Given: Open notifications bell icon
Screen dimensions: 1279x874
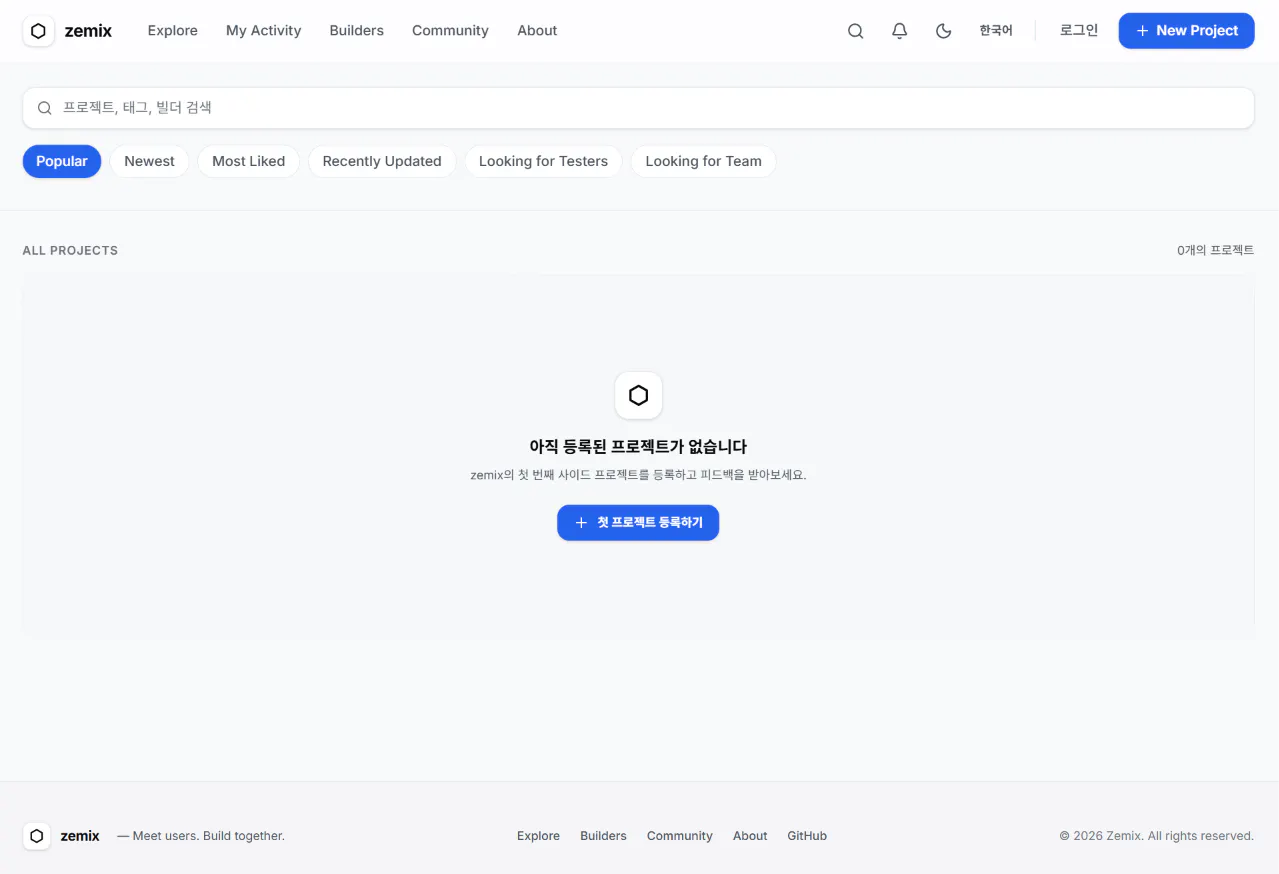Looking at the screenshot, I should click(x=899, y=31).
